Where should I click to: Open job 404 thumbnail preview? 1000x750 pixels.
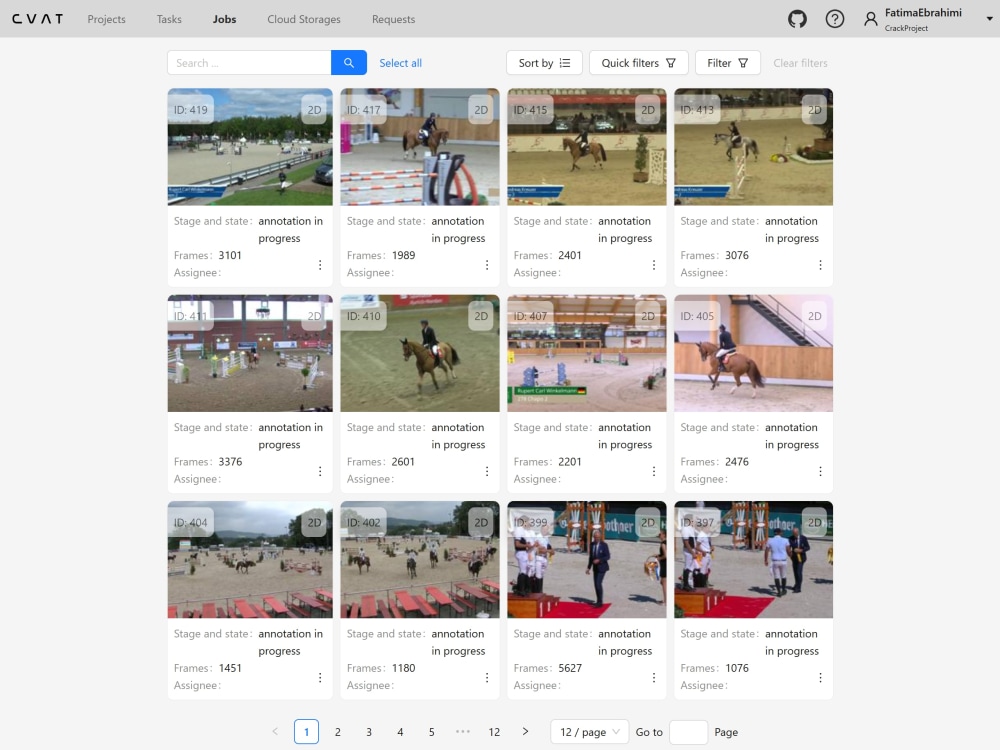click(250, 559)
